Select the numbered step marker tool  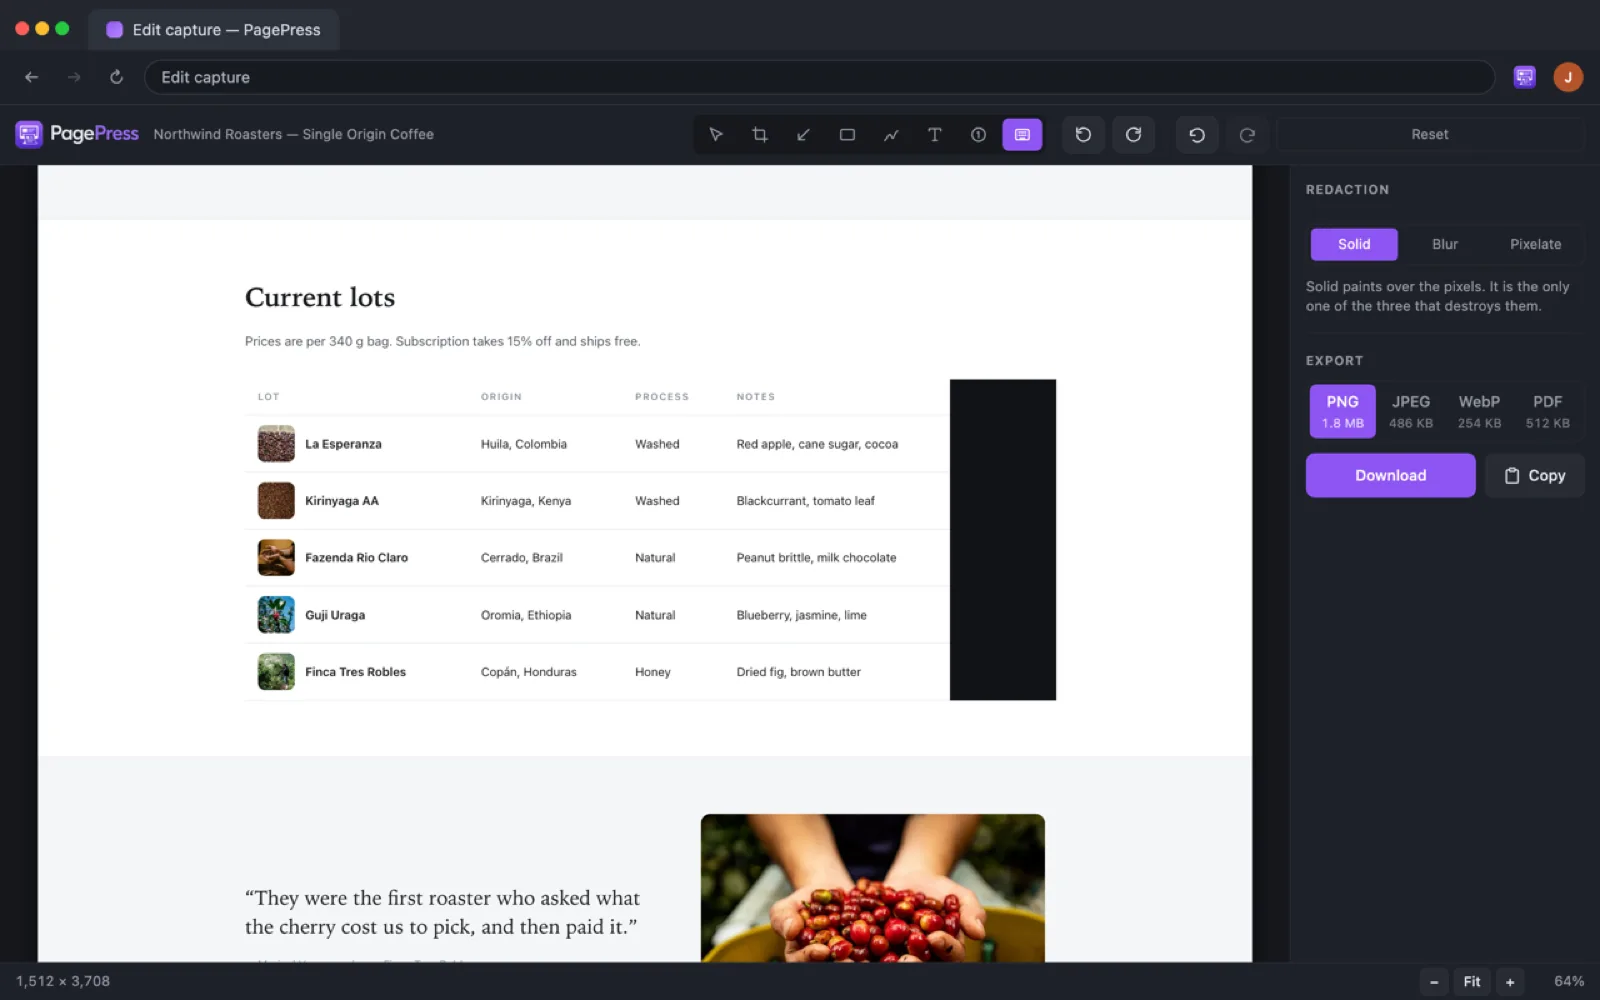coord(978,135)
